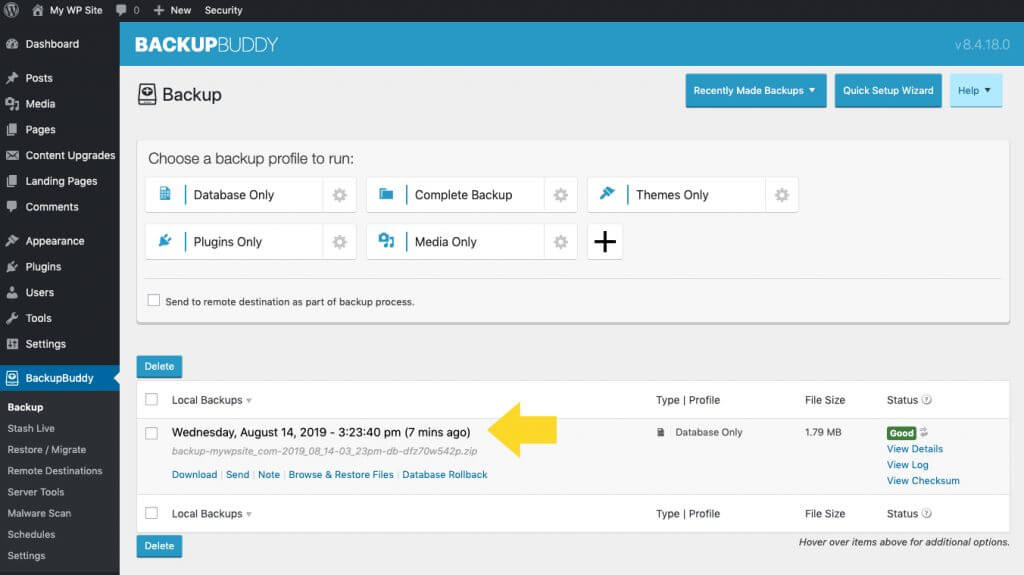
Task: Open Recently Made Backups dropdown
Action: click(x=756, y=90)
